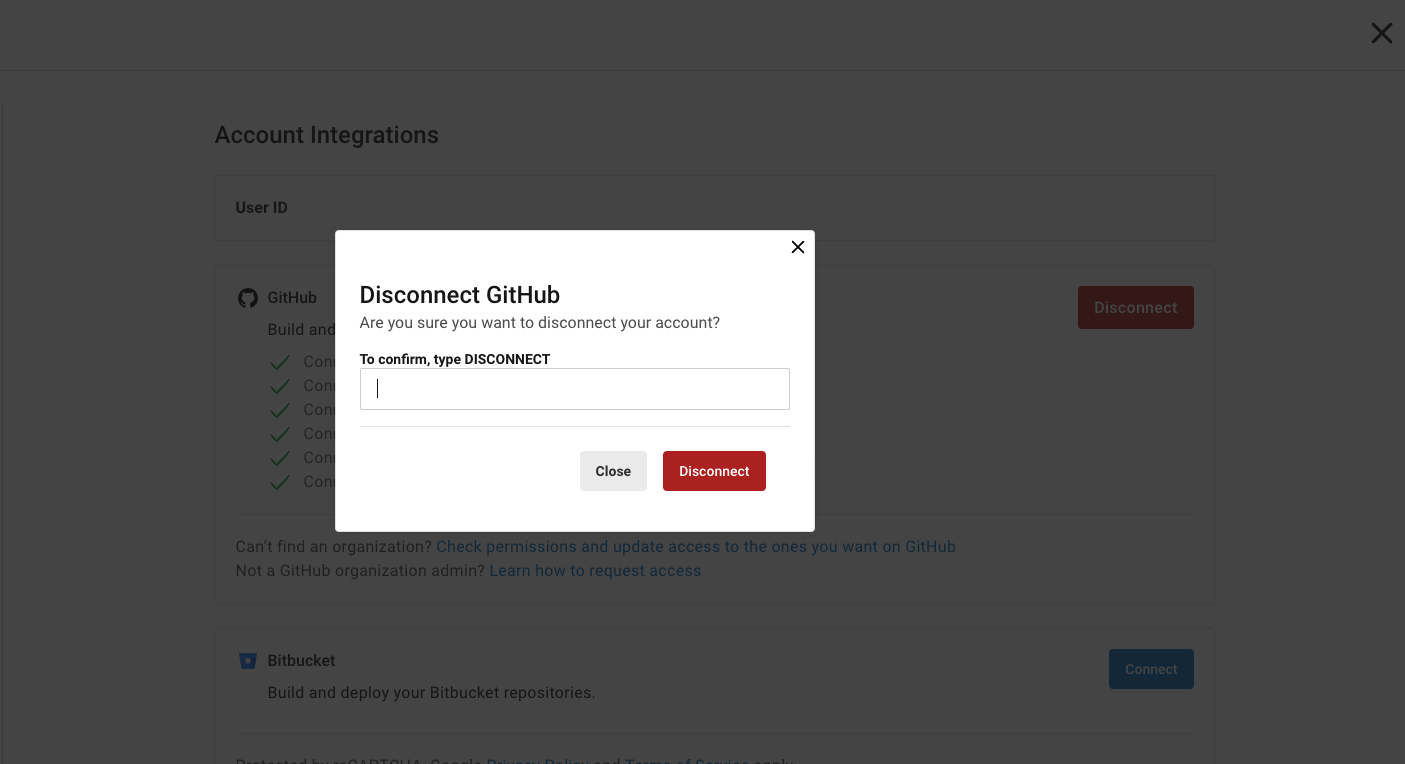Open the Check permissions and update access link
This screenshot has width=1405, height=764.
(695, 547)
